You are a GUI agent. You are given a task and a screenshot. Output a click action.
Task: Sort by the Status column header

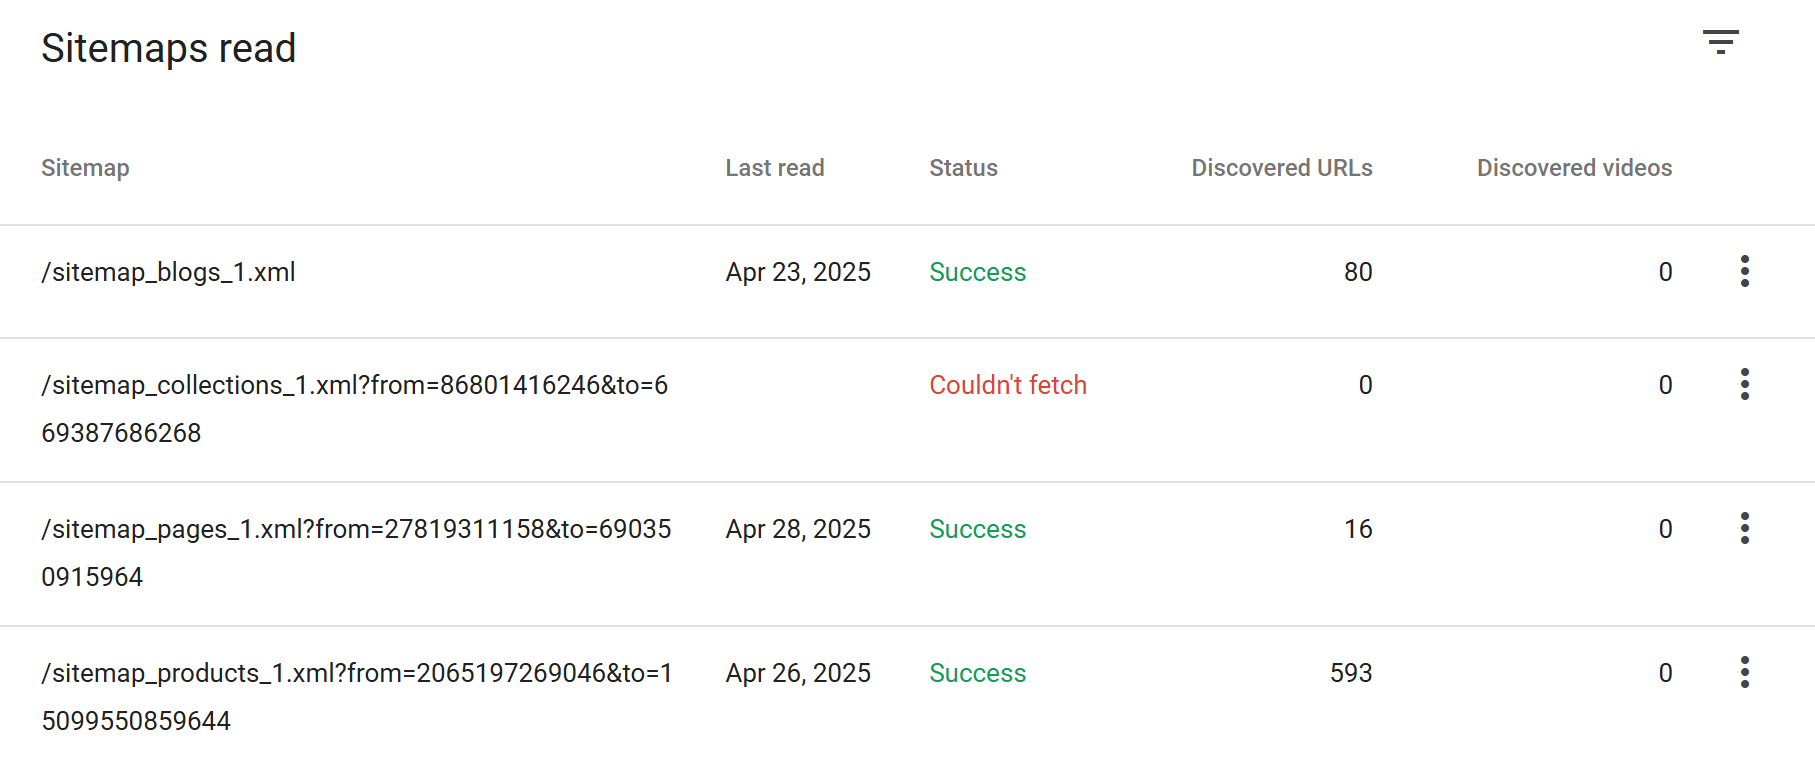point(963,168)
